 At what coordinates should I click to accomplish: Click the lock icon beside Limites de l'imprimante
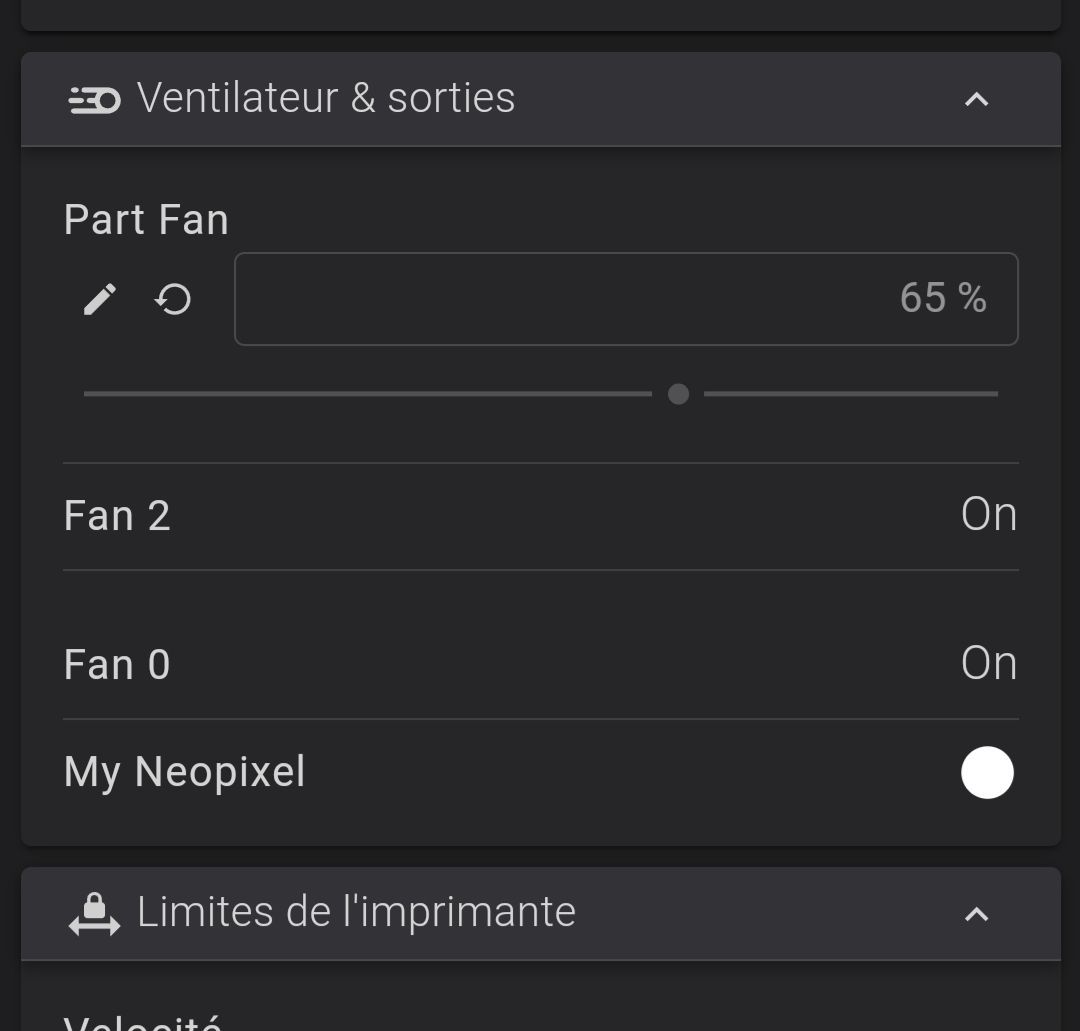94,913
